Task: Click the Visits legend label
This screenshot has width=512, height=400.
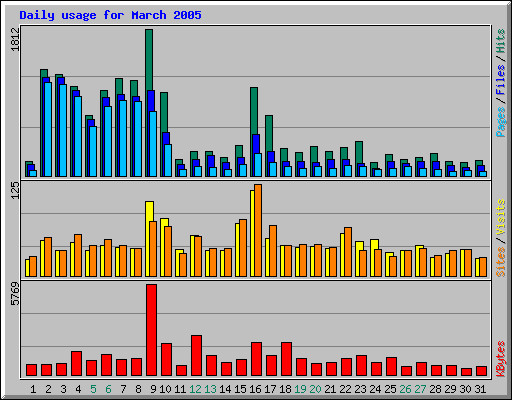Action: (500, 217)
